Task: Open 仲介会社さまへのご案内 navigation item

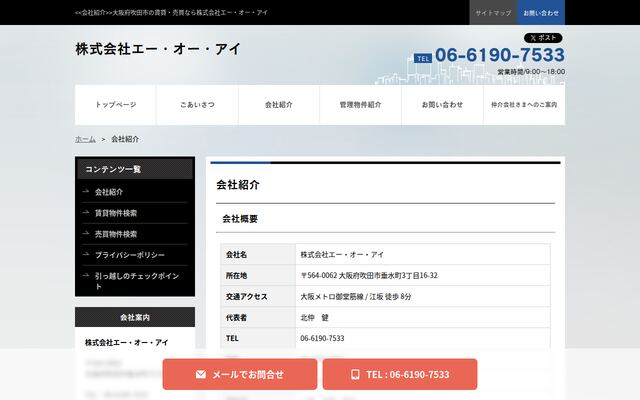Action: tap(524, 105)
